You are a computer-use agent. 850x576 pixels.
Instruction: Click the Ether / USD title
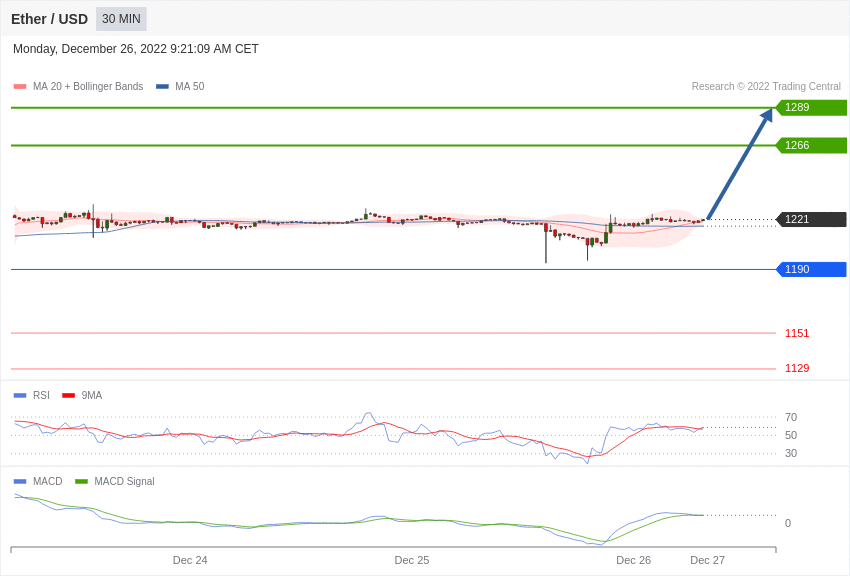click(49, 19)
